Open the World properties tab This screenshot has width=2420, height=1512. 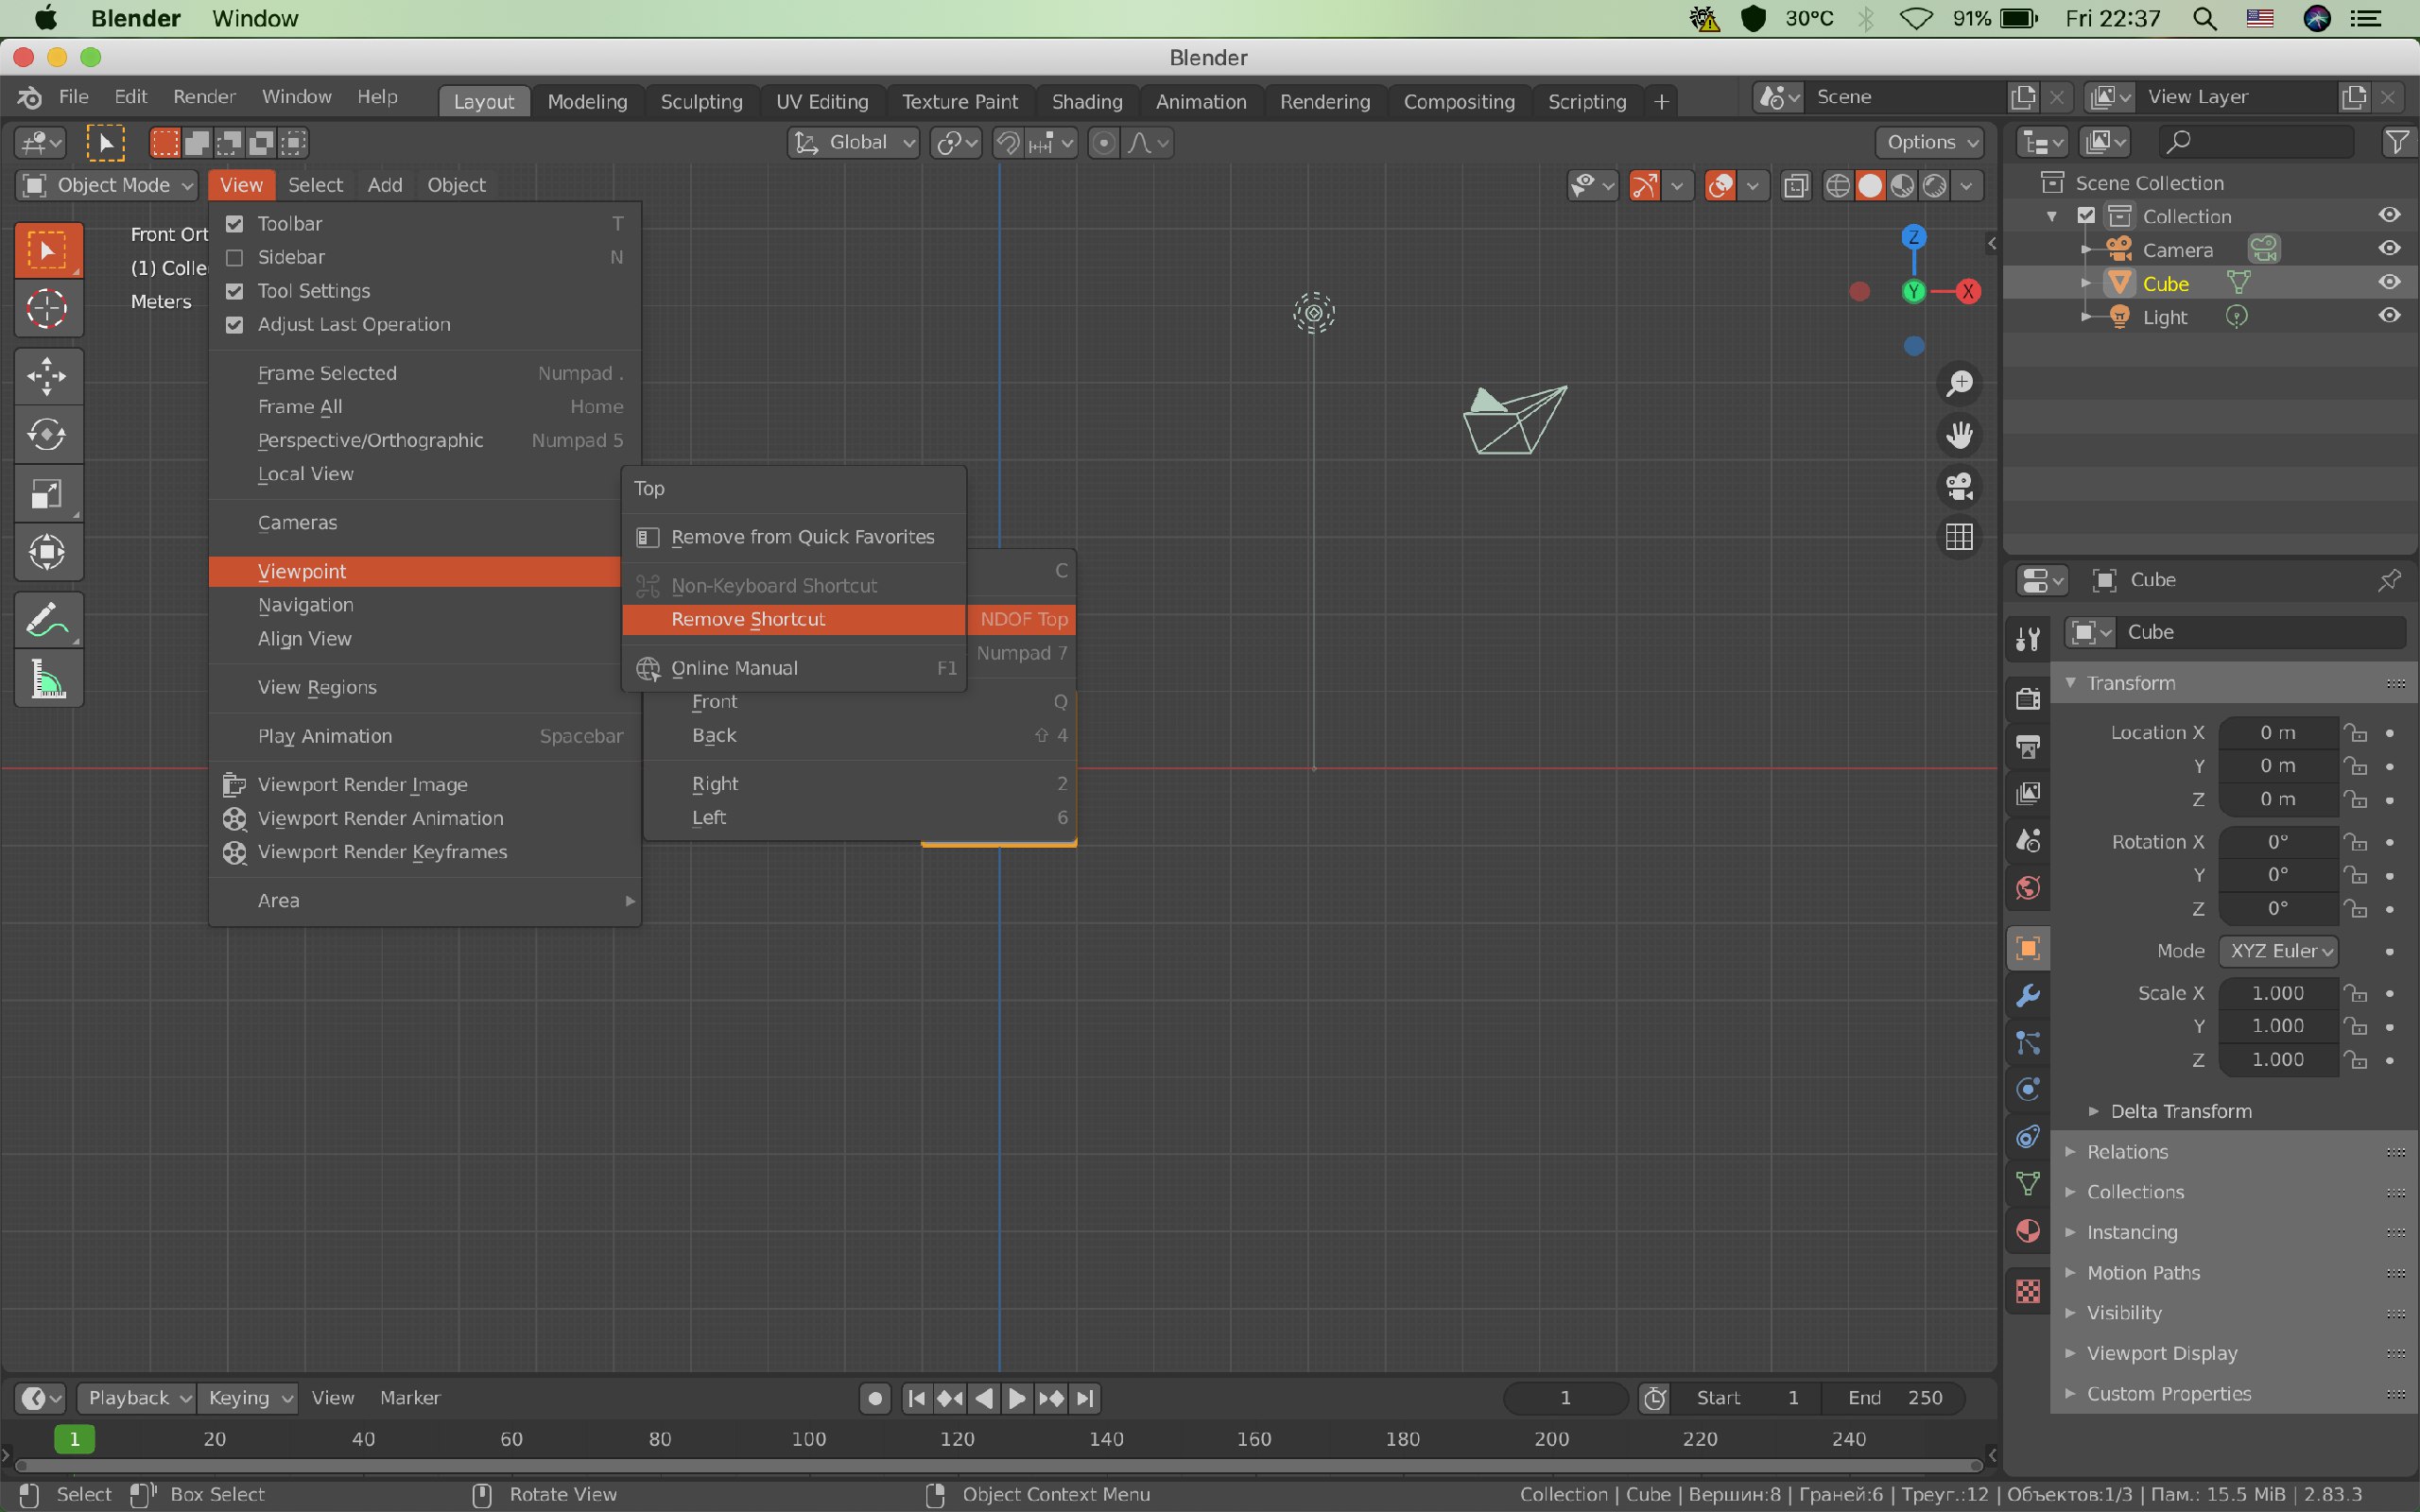[2027, 888]
